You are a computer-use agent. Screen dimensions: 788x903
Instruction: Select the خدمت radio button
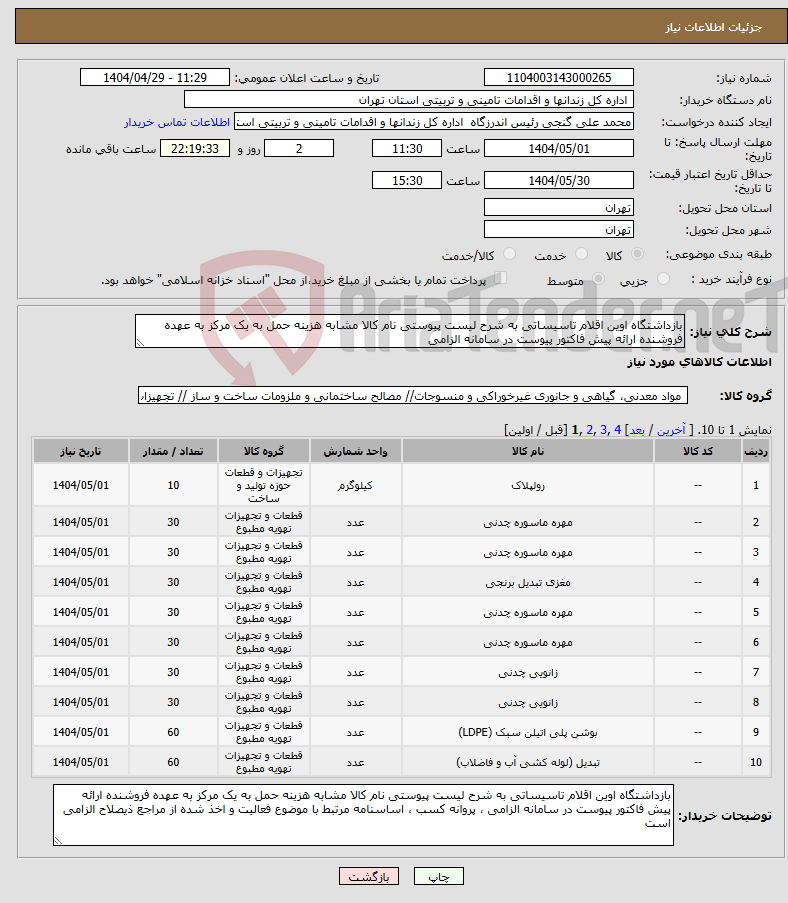click(582, 254)
